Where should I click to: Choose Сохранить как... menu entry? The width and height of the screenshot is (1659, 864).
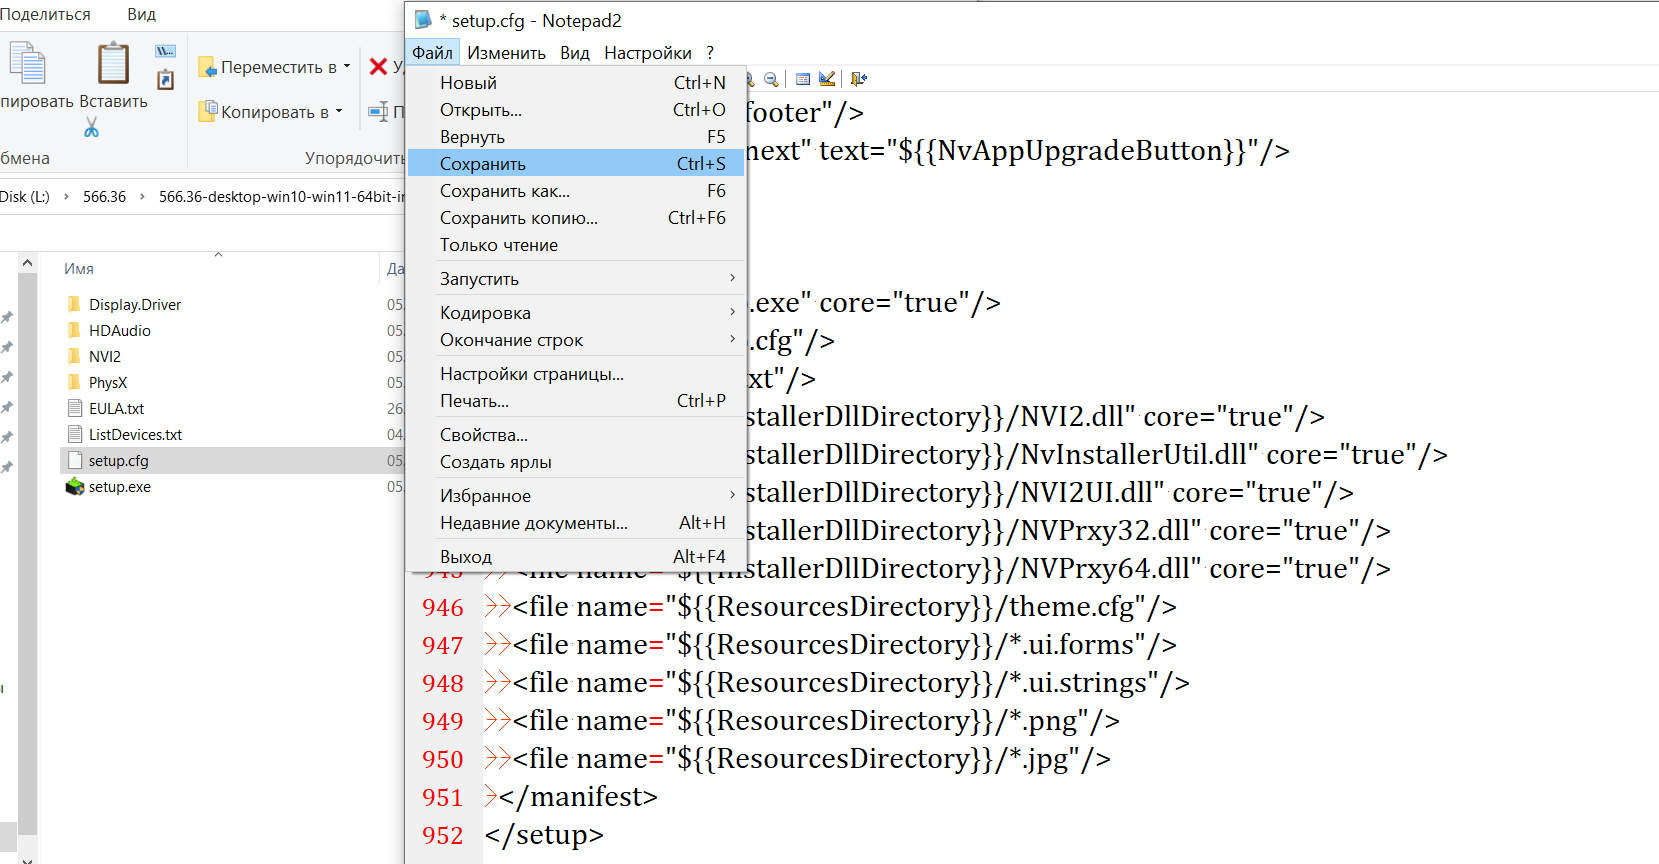pos(577,190)
